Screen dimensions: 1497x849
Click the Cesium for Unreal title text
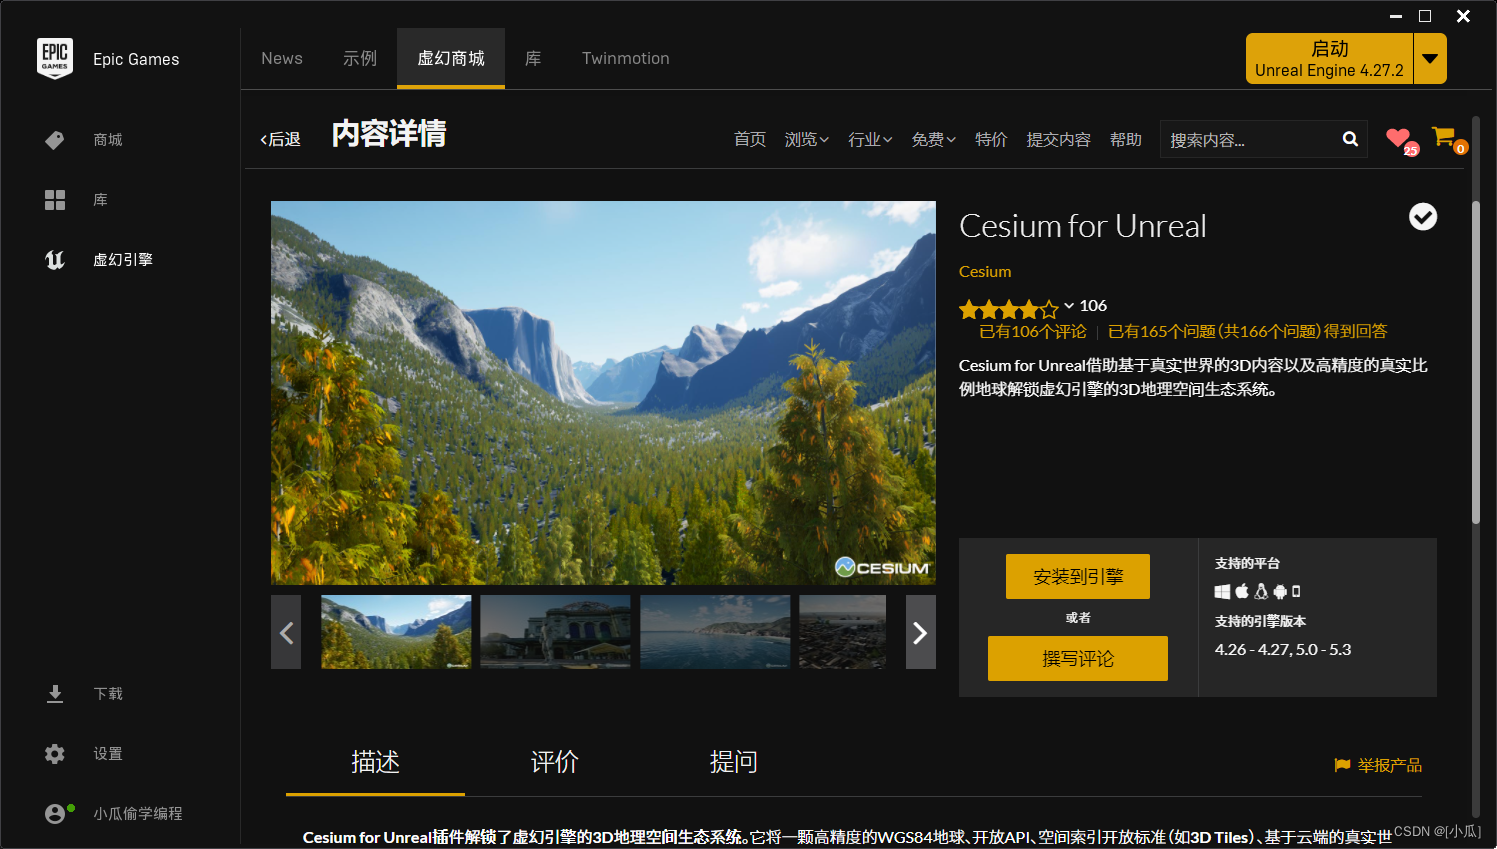tap(1083, 226)
